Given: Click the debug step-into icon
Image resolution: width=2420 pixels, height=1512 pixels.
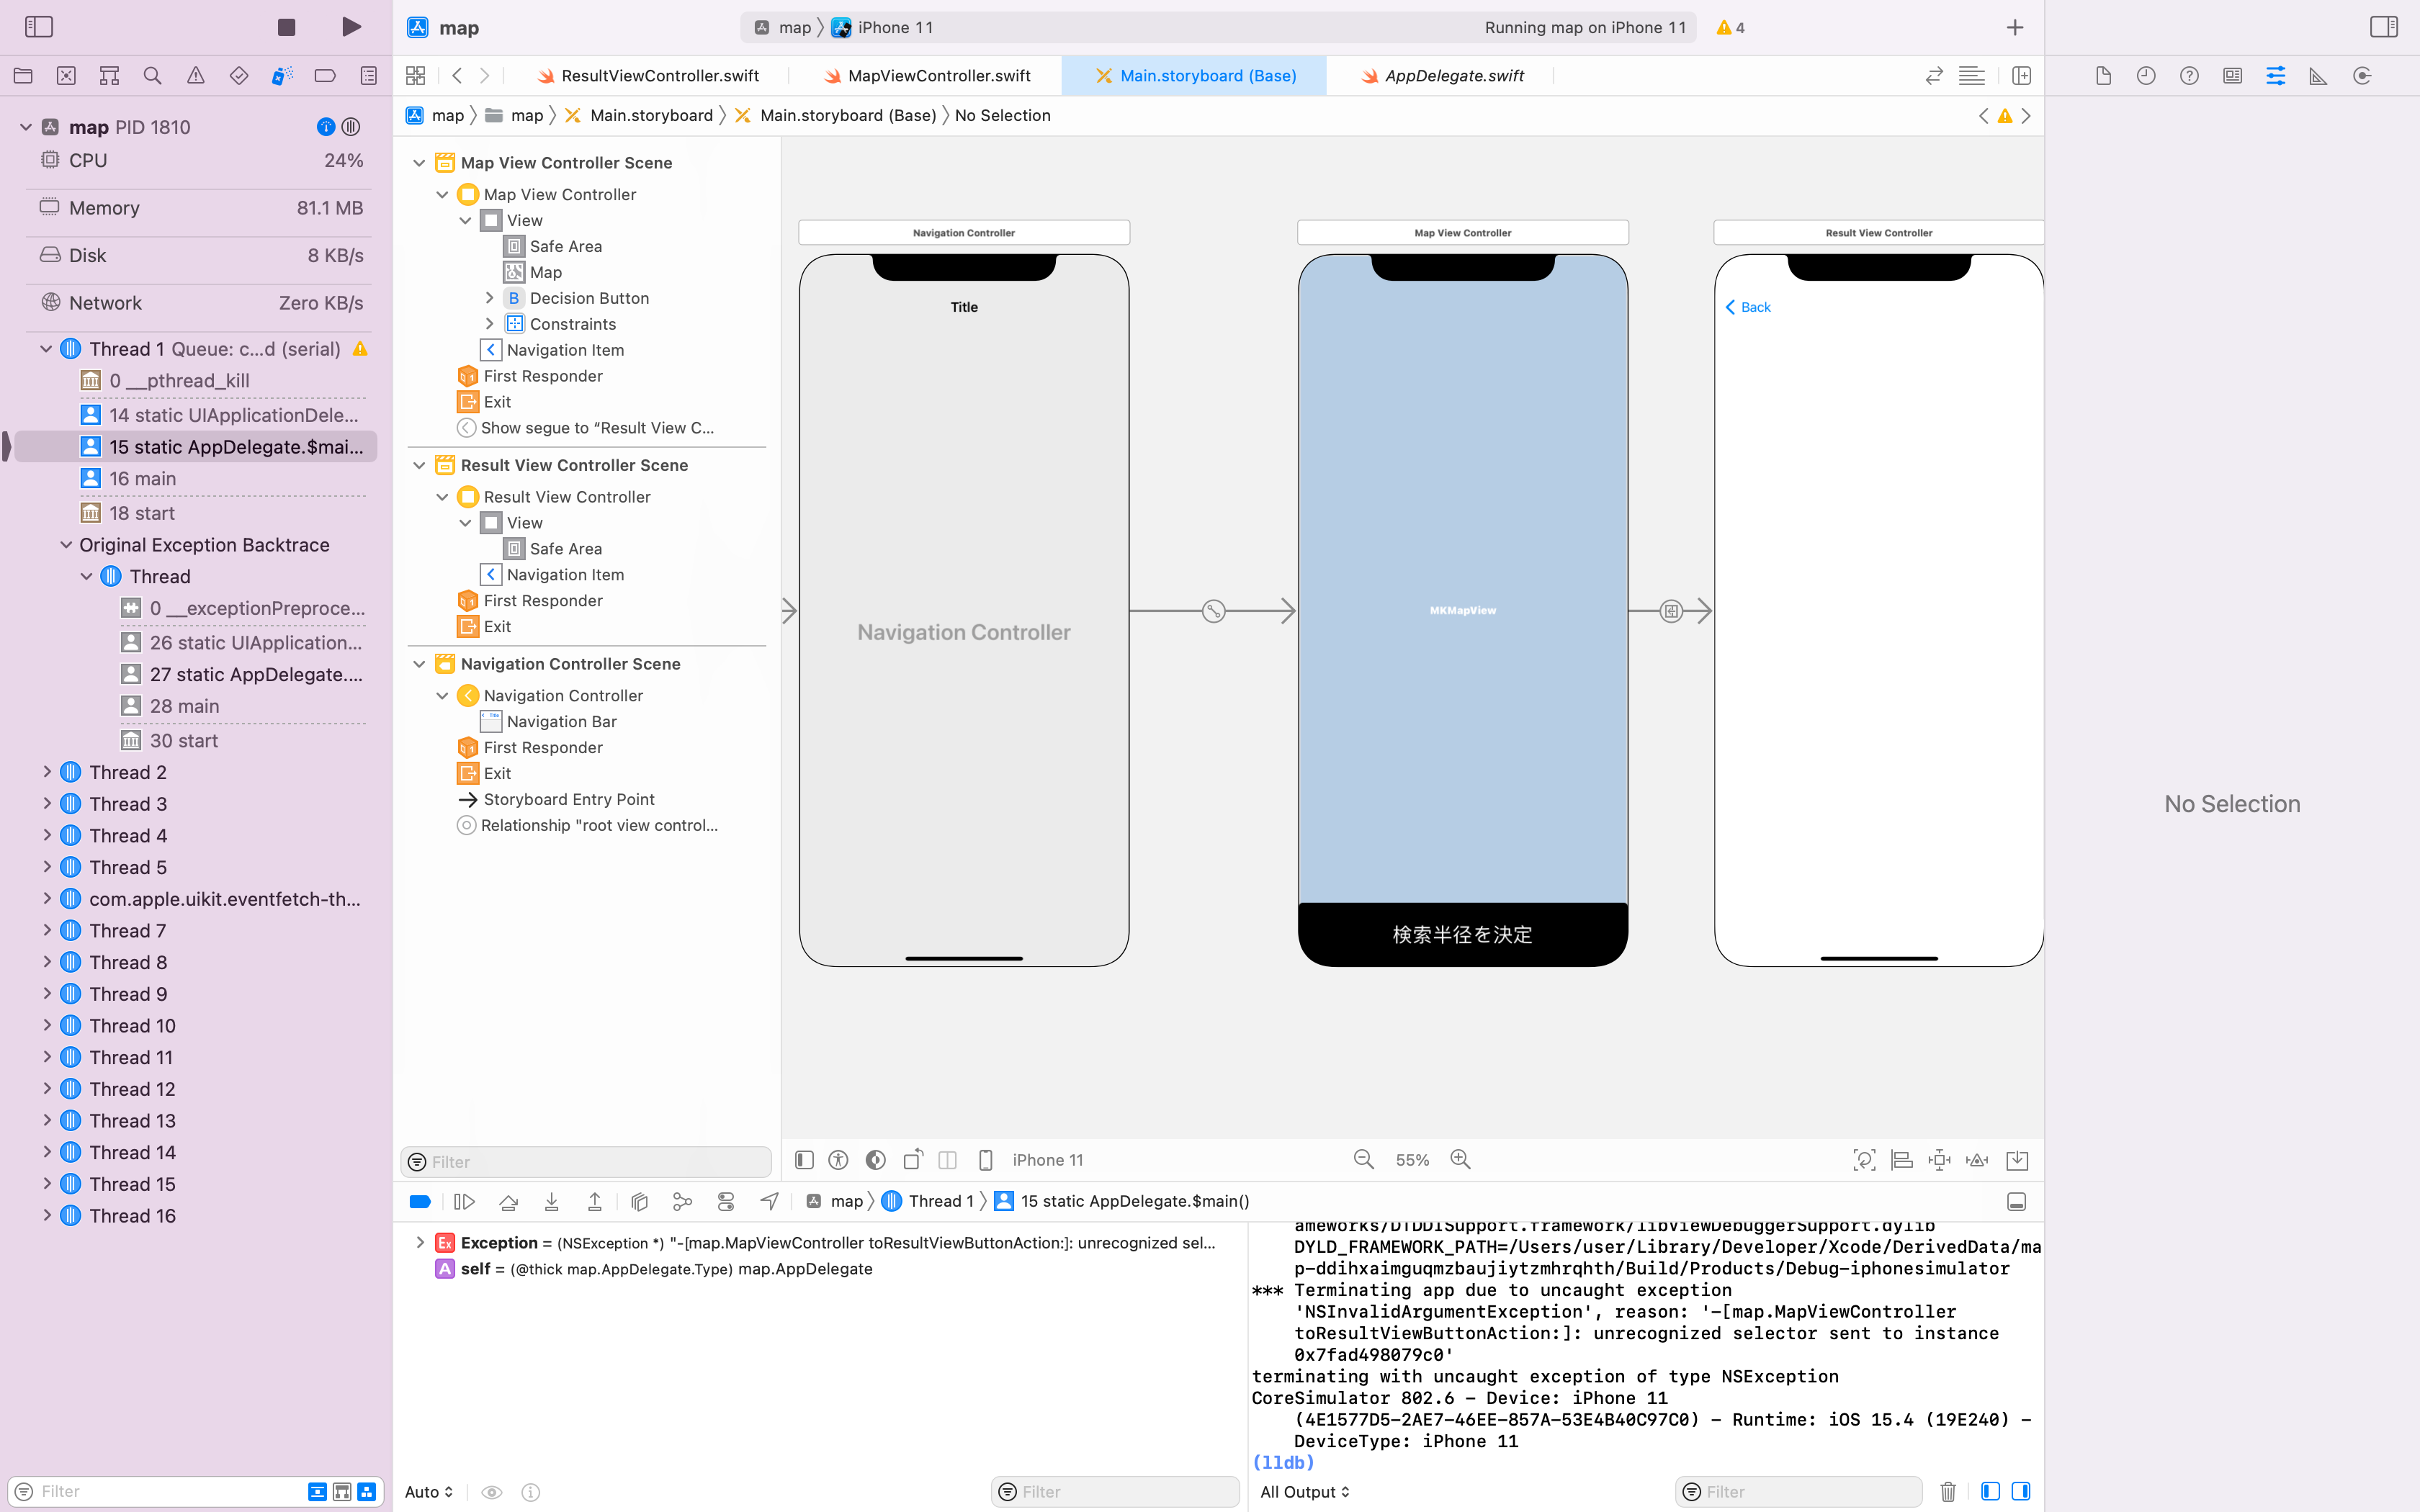Looking at the screenshot, I should [552, 1202].
